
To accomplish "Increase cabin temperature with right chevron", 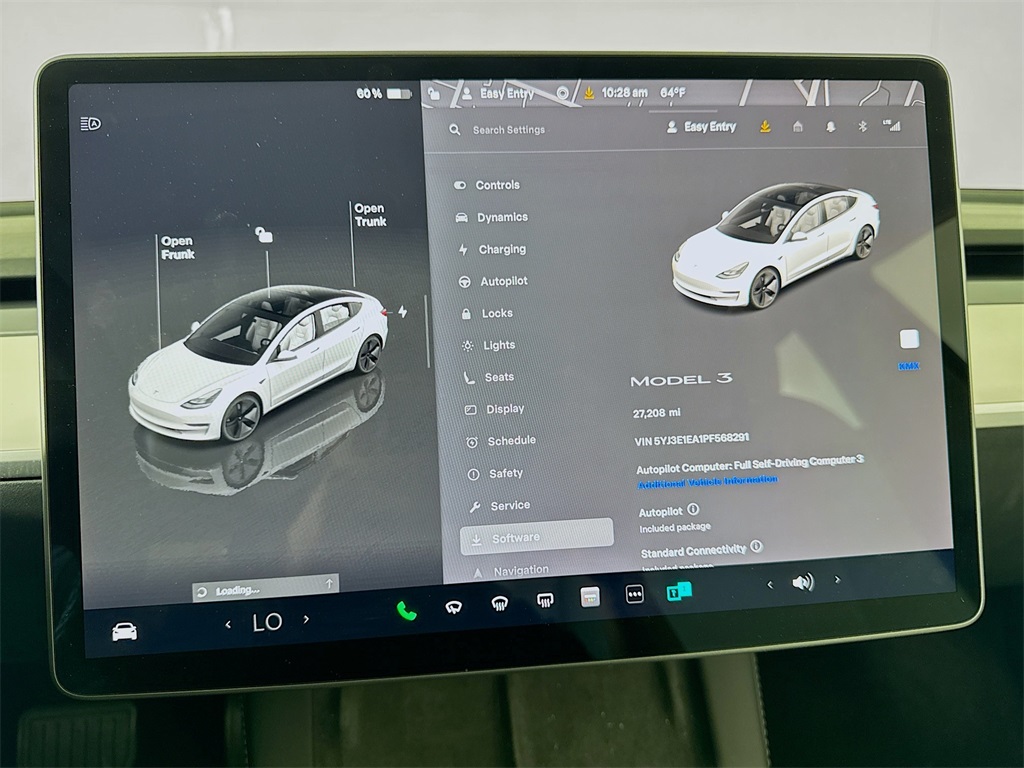I will pos(306,618).
